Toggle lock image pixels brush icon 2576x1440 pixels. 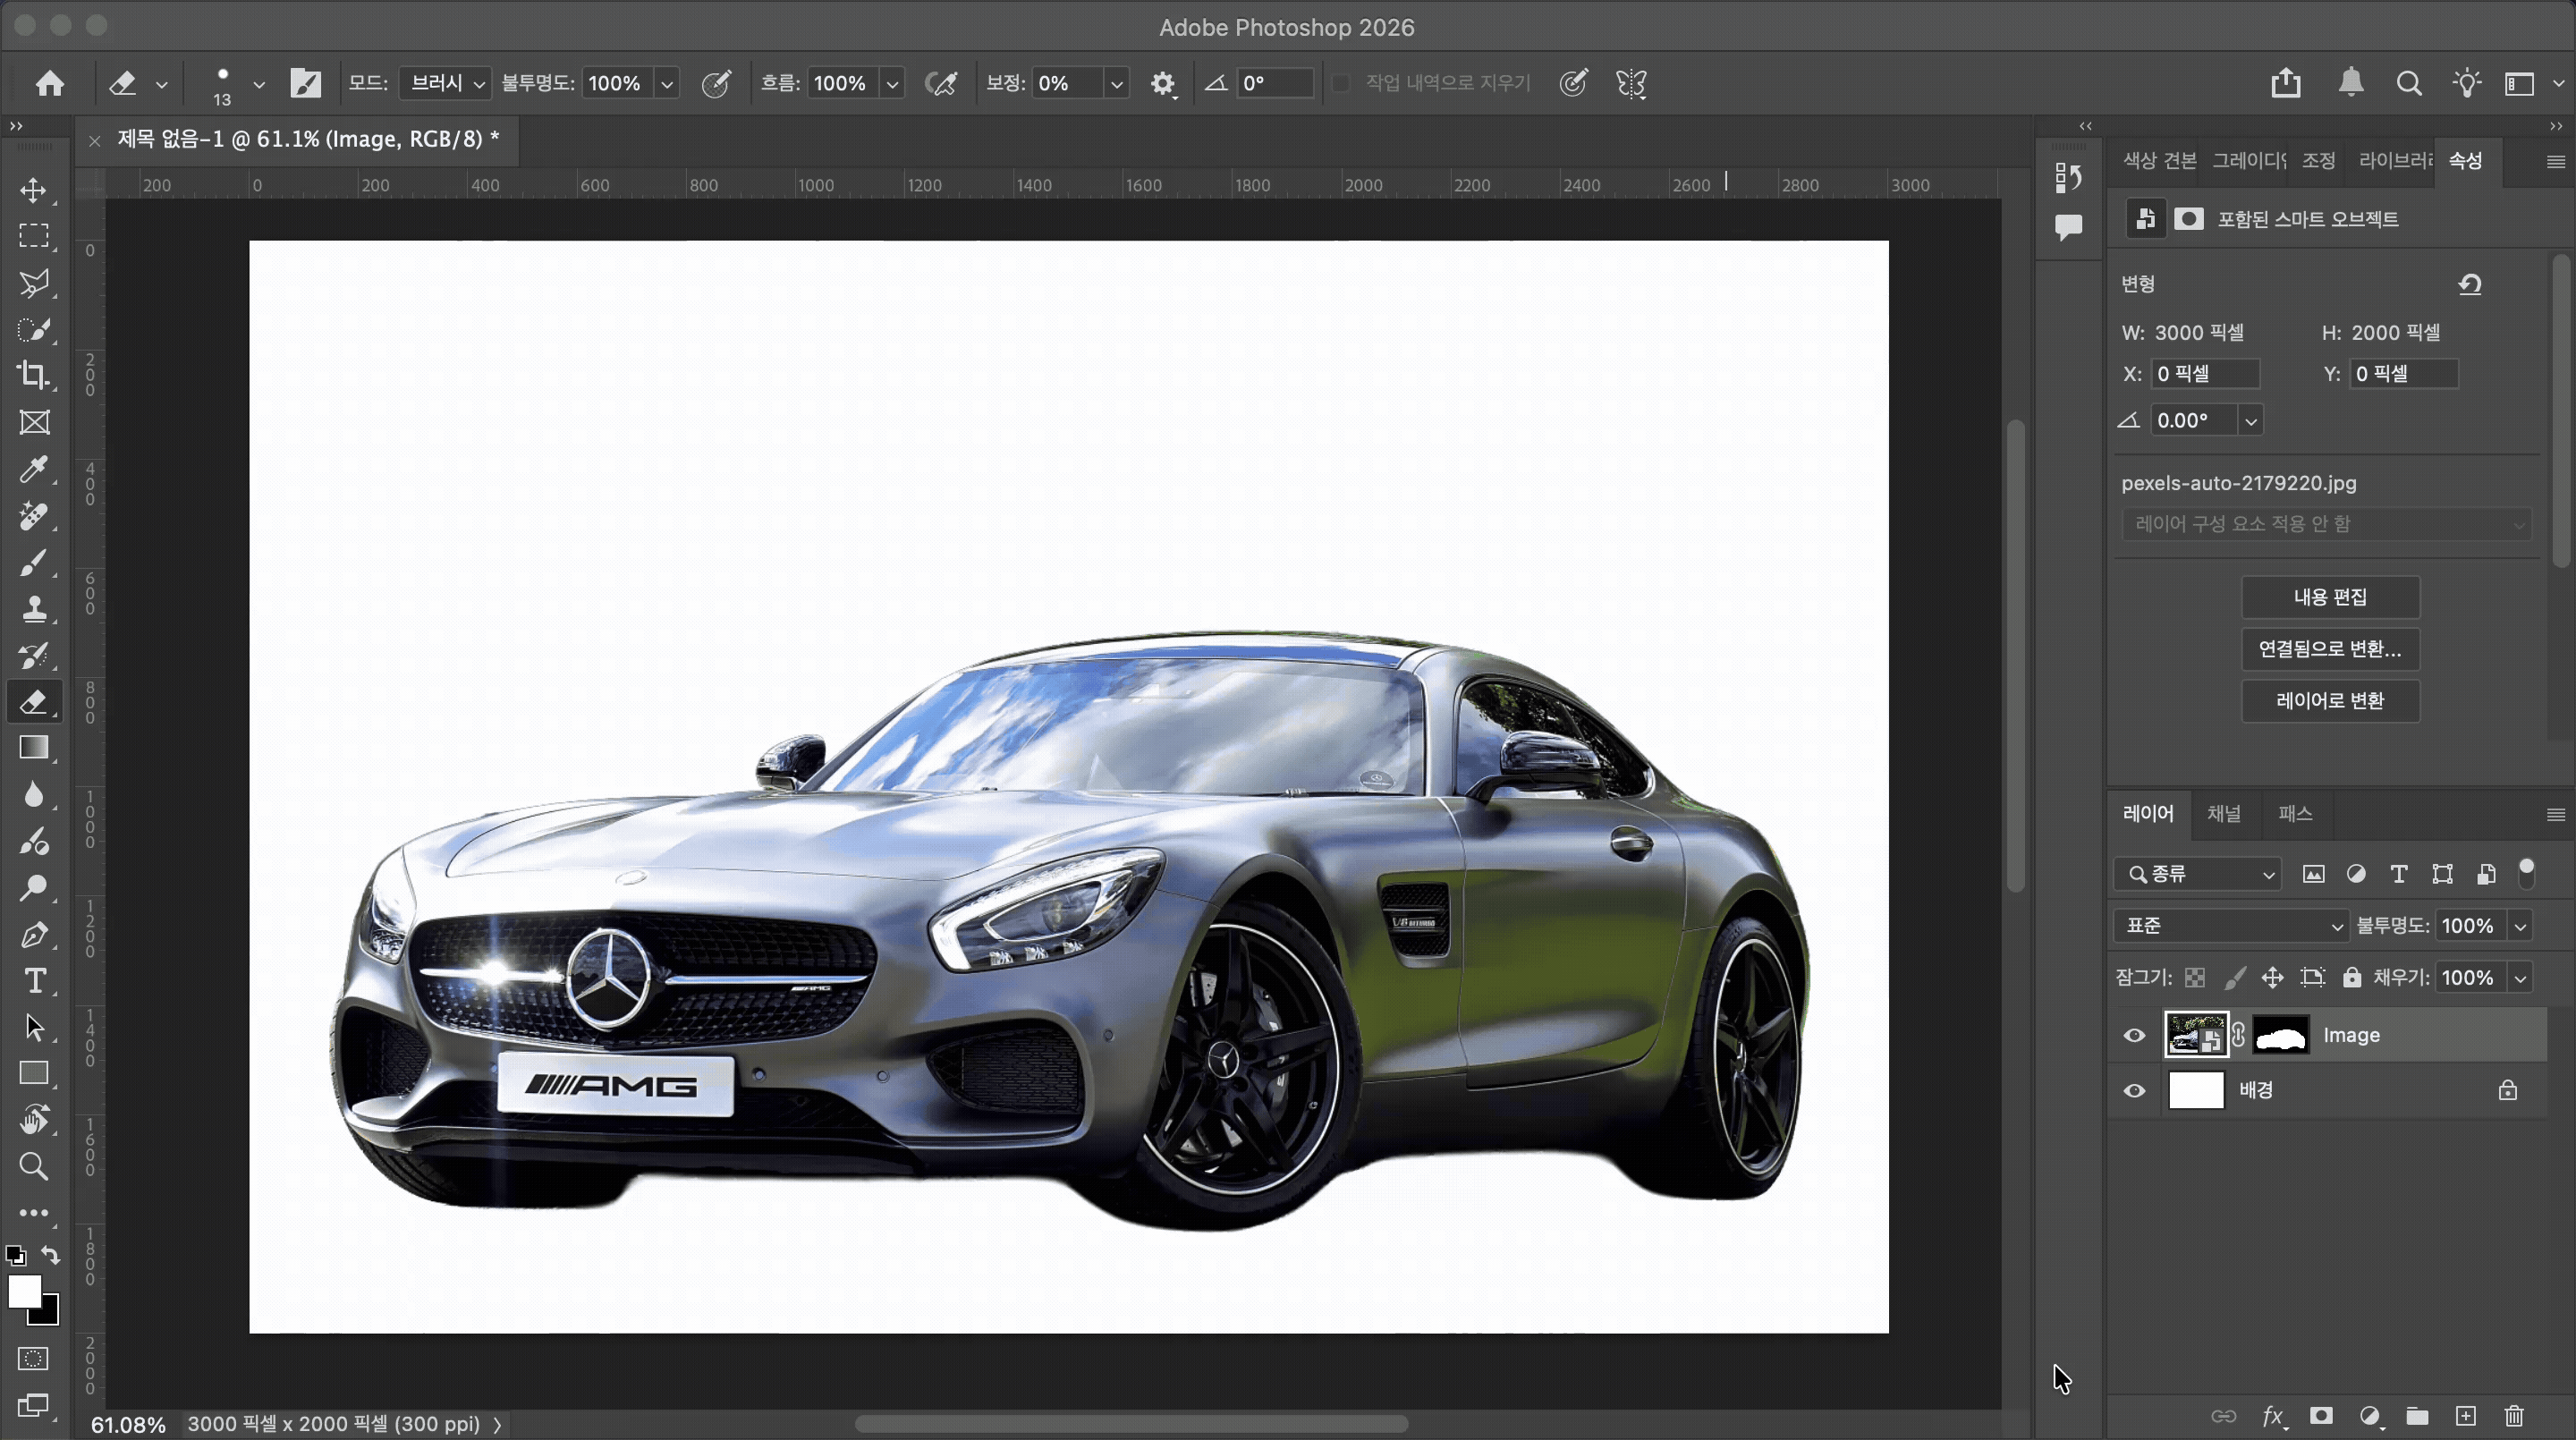pyautogui.click(x=2234, y=978)
